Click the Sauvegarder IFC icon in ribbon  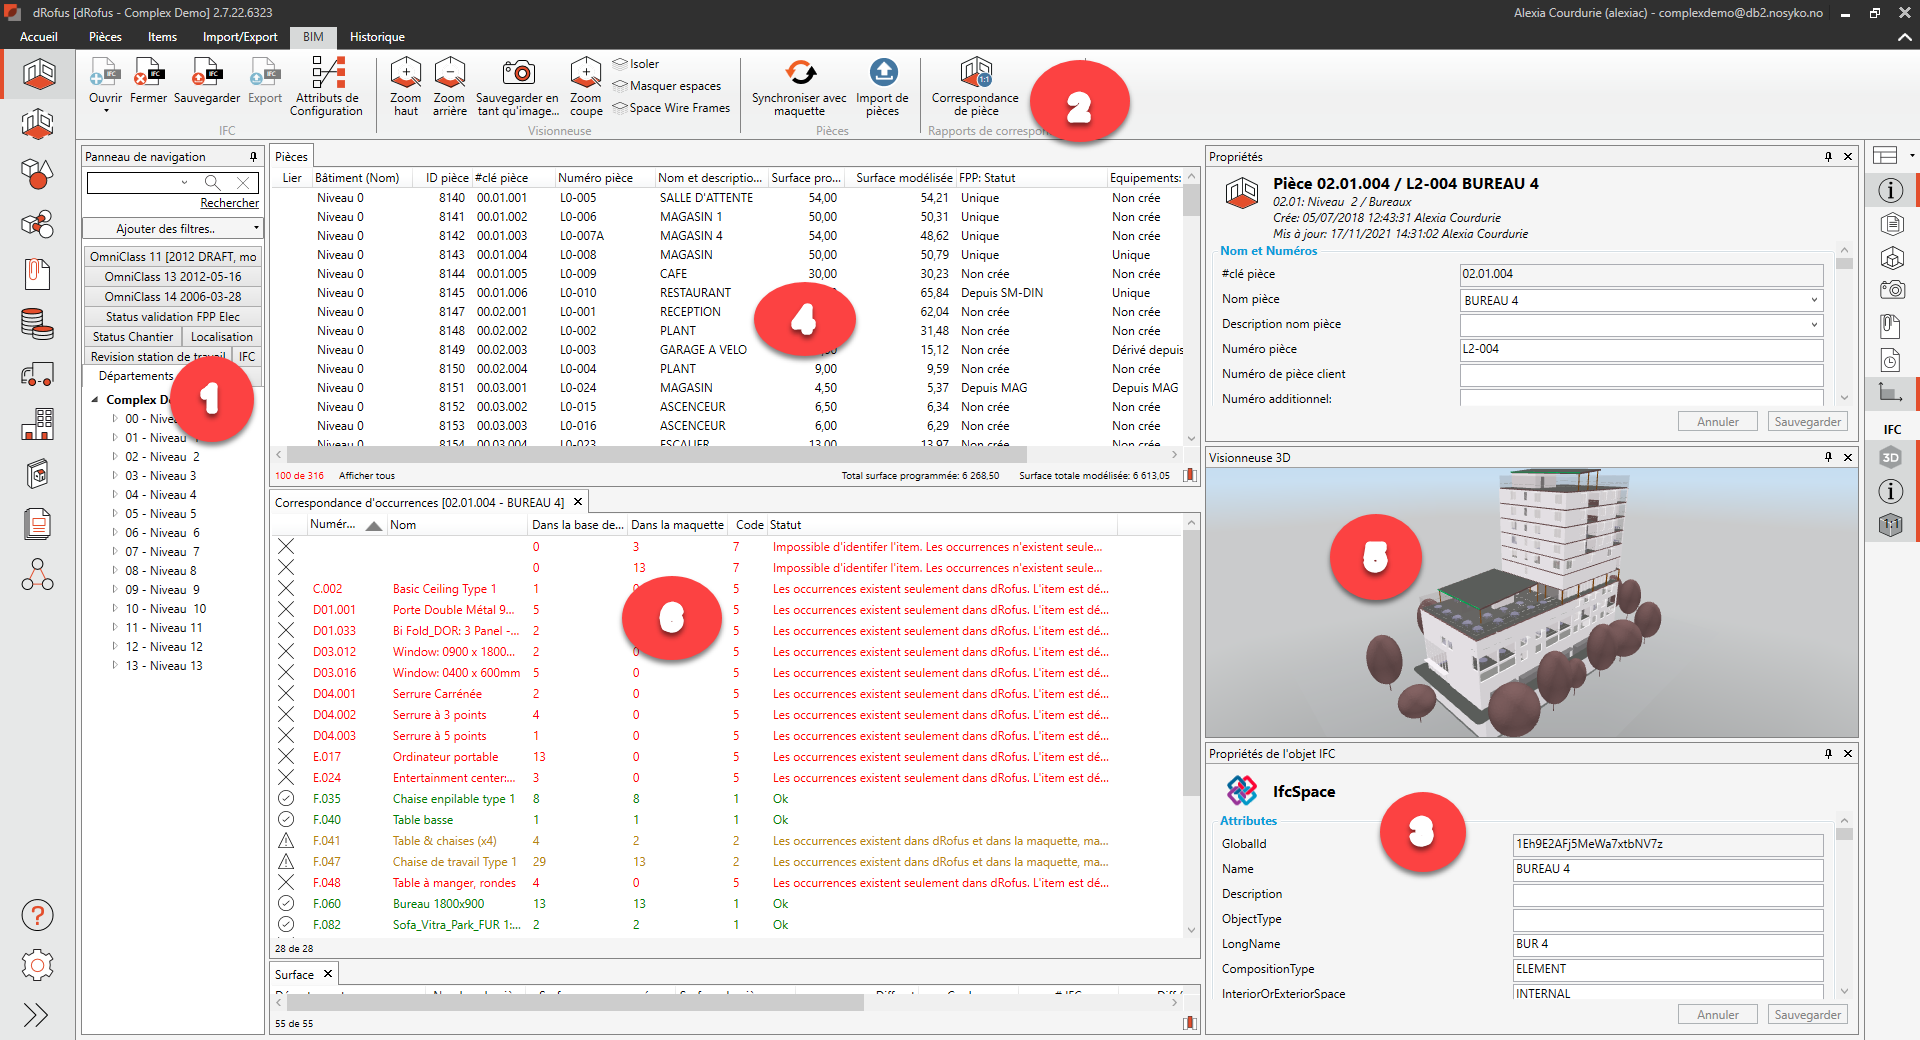coord(207,74)
